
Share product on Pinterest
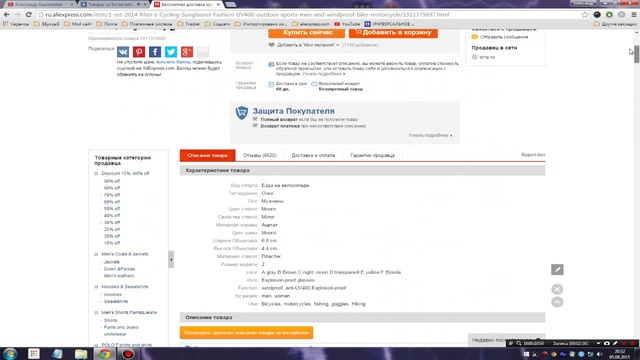click(139, 52)
